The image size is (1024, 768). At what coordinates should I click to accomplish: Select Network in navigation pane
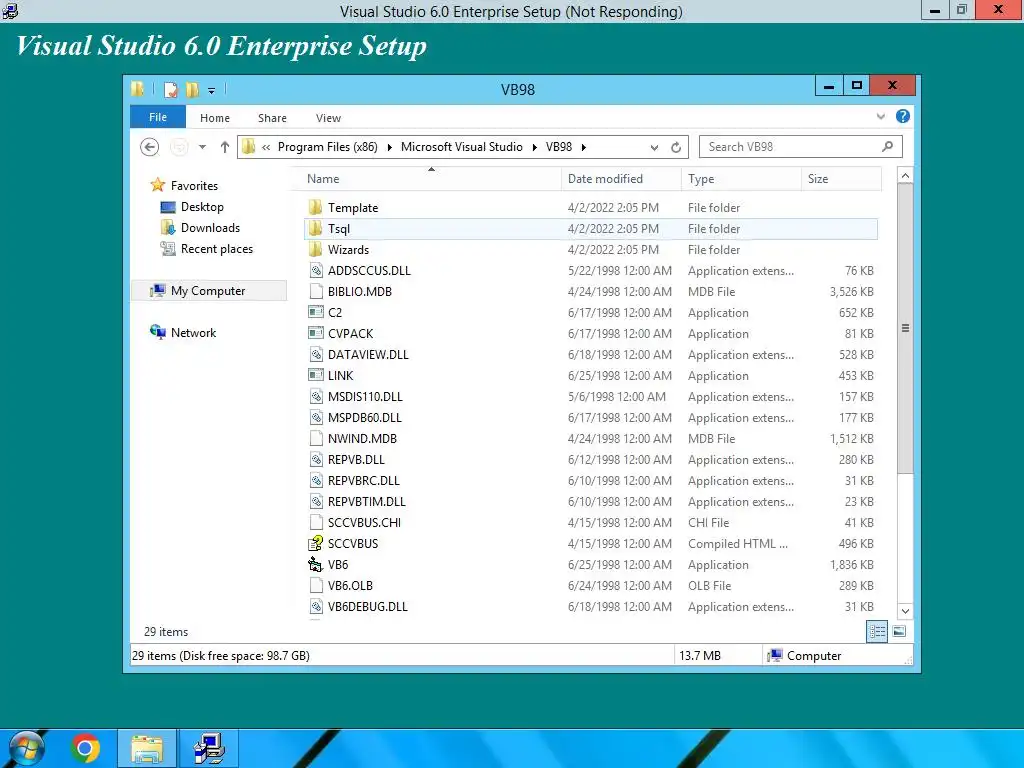[193, 332]
